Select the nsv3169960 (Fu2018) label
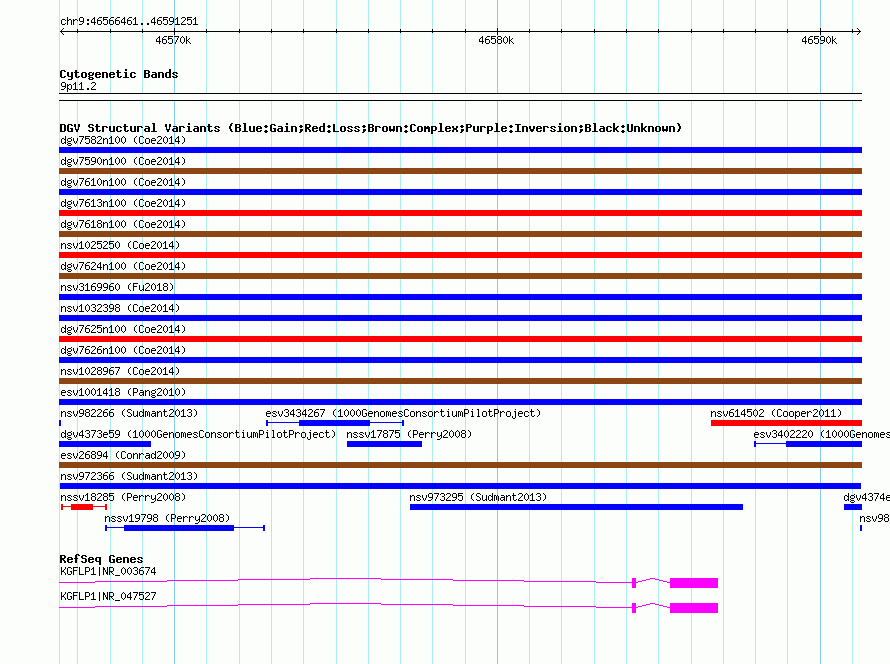Viewport: 890px width, 664px height. coord(117,287)
